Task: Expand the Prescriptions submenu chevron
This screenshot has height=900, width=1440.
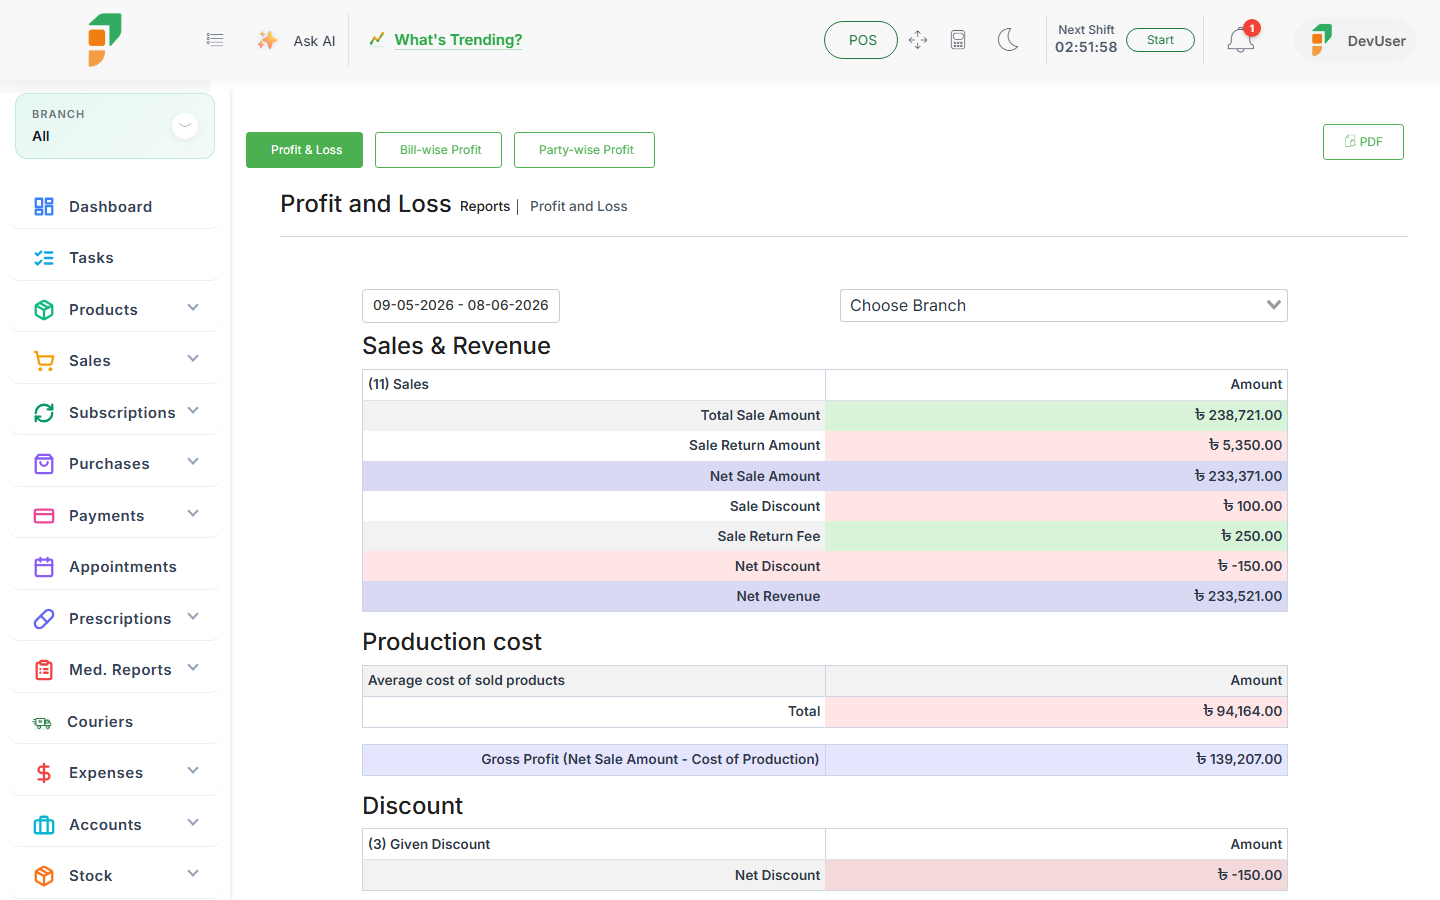Action: (x=193, y=617)
